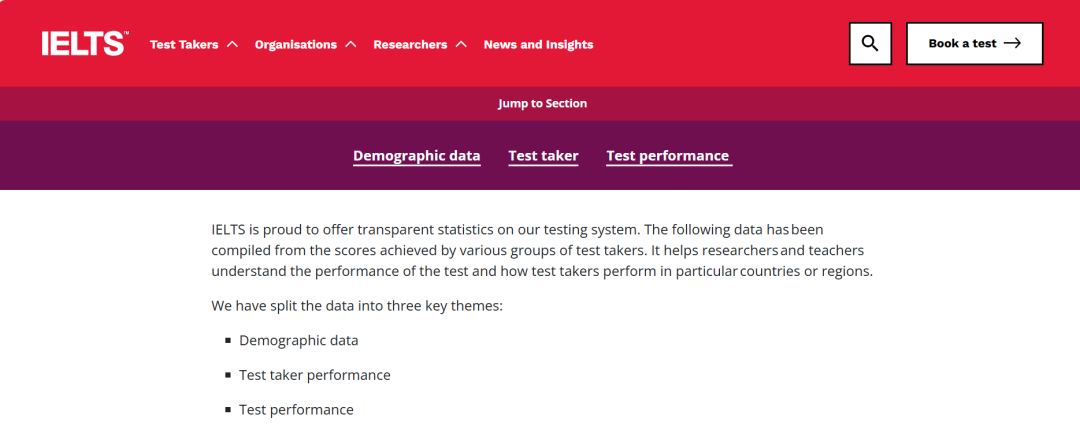The height and width of the screenshot is (433, 1080).
Task: Expand the Test Takers chevron
Action: tap(232, 44)
